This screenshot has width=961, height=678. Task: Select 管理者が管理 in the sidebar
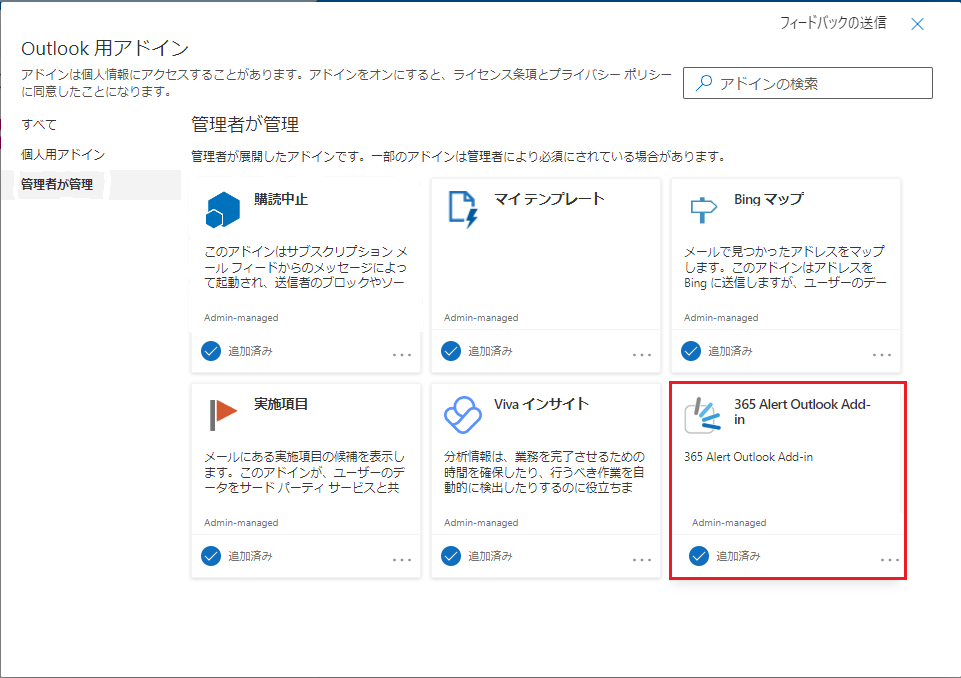pos(57,185)
